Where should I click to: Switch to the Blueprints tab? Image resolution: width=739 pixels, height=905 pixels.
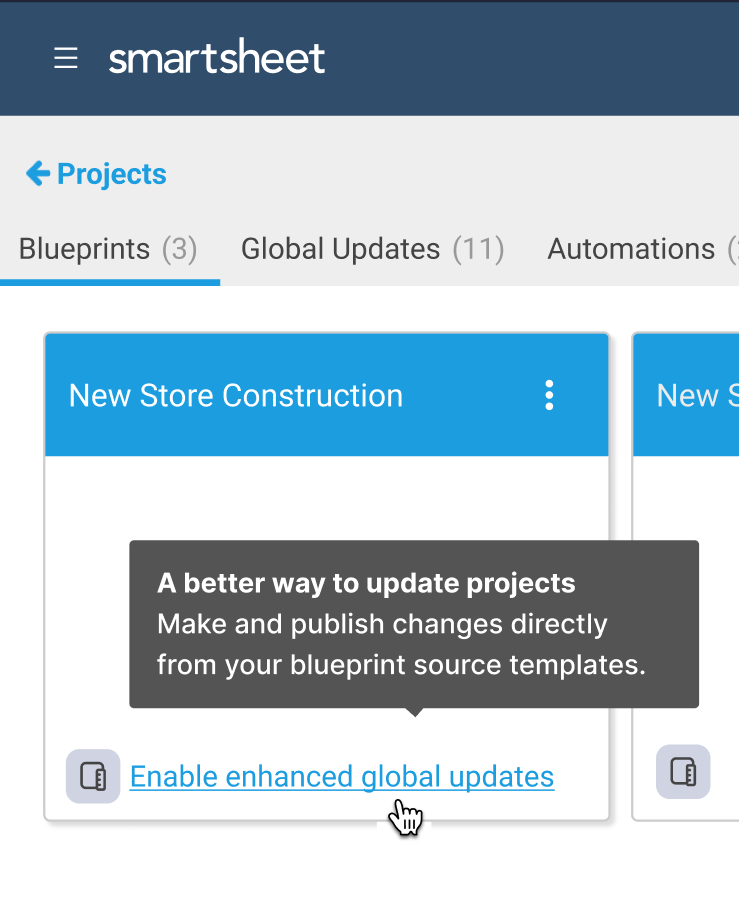tap(84, 249)
